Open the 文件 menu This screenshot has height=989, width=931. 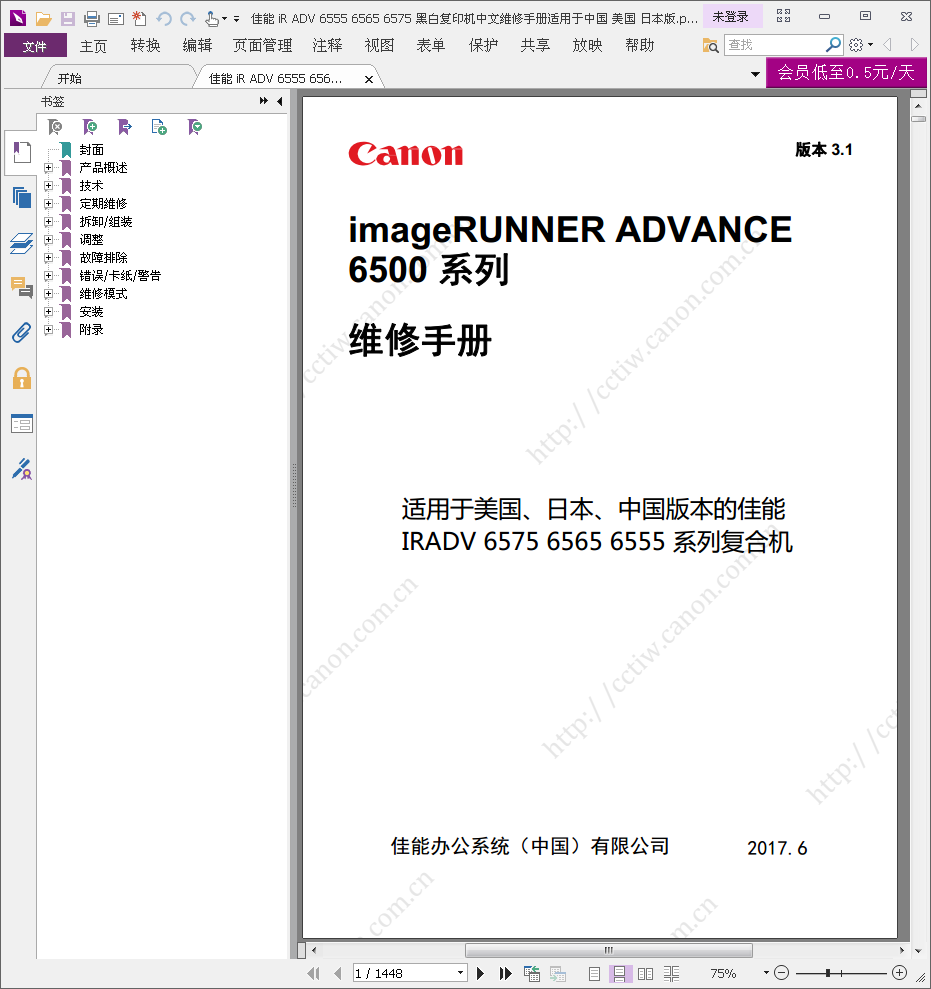coord(35,45)
